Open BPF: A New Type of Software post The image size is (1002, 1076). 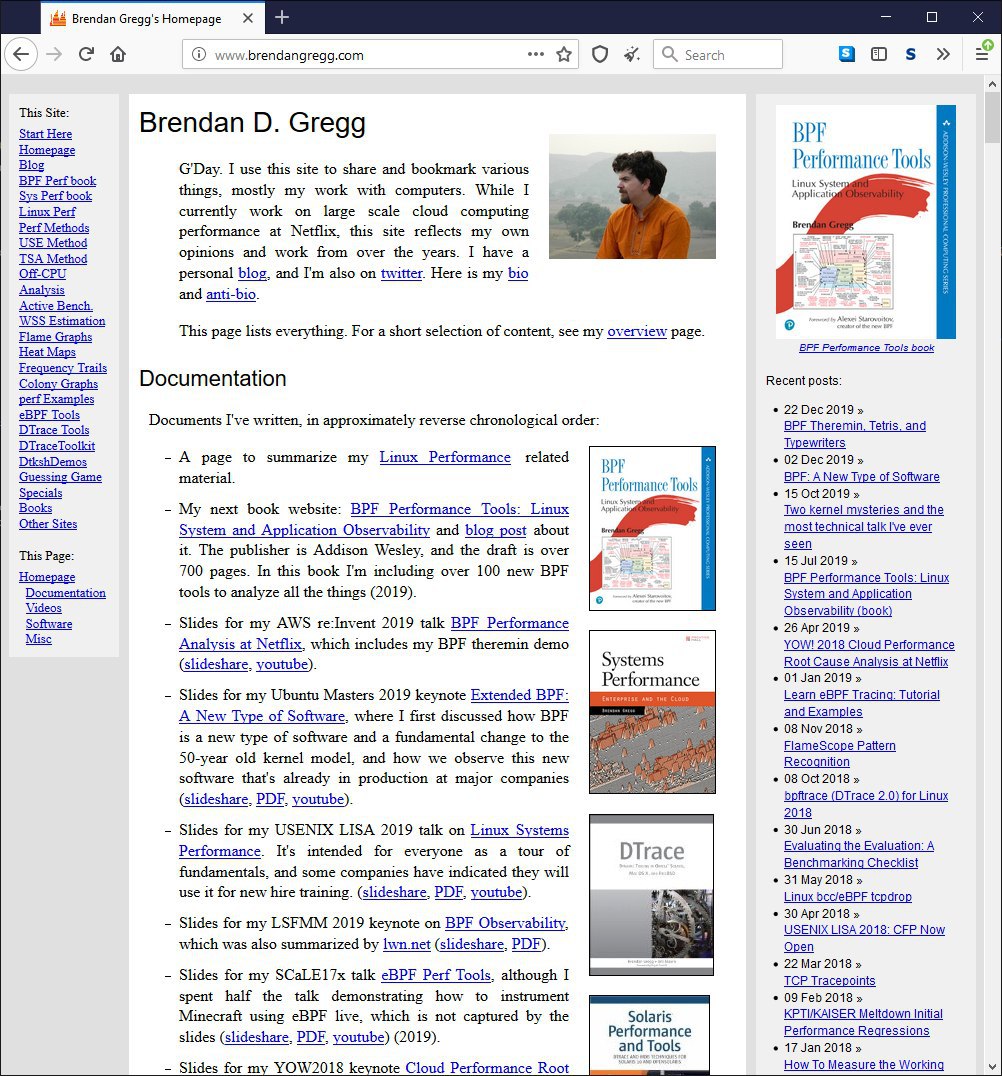point(861,476)
